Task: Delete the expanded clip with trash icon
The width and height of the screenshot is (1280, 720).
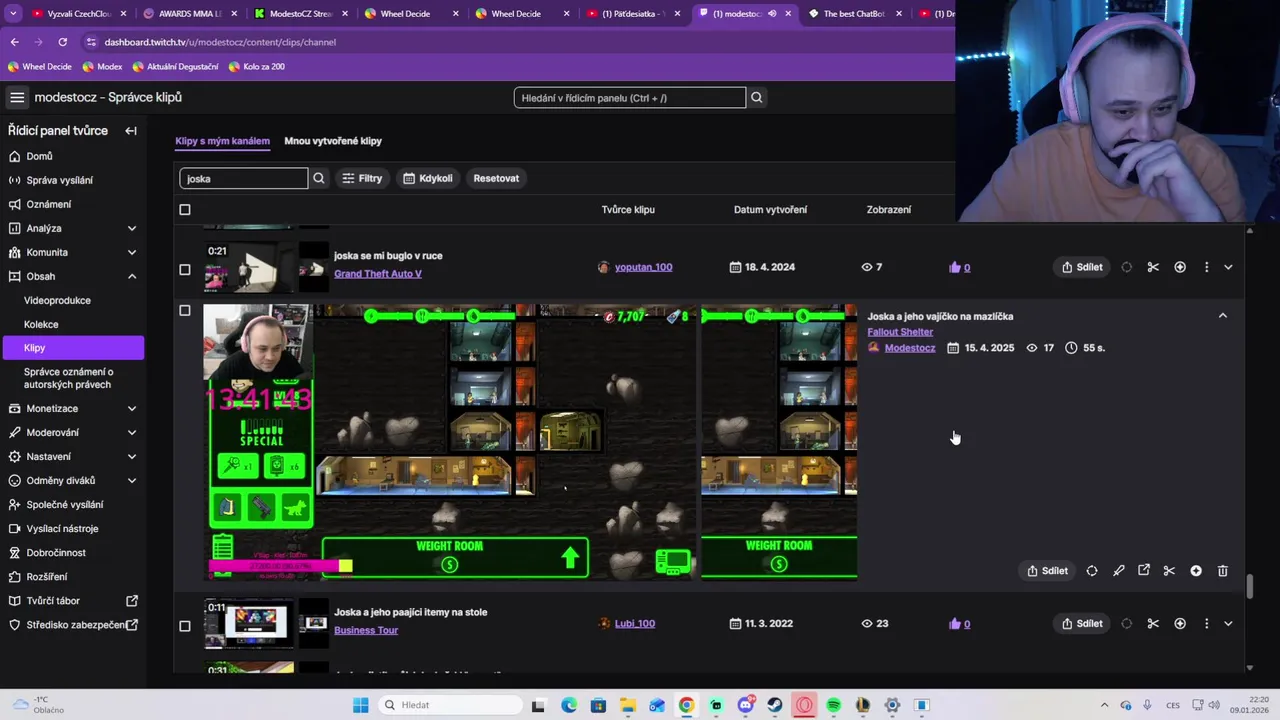Action: [1222, 571]
